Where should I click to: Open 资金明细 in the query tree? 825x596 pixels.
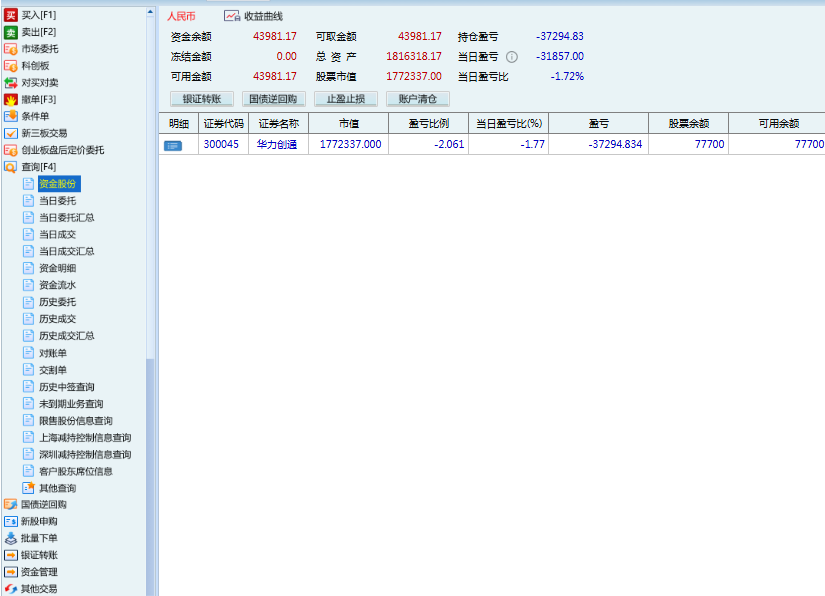click(x=58, y=268)
